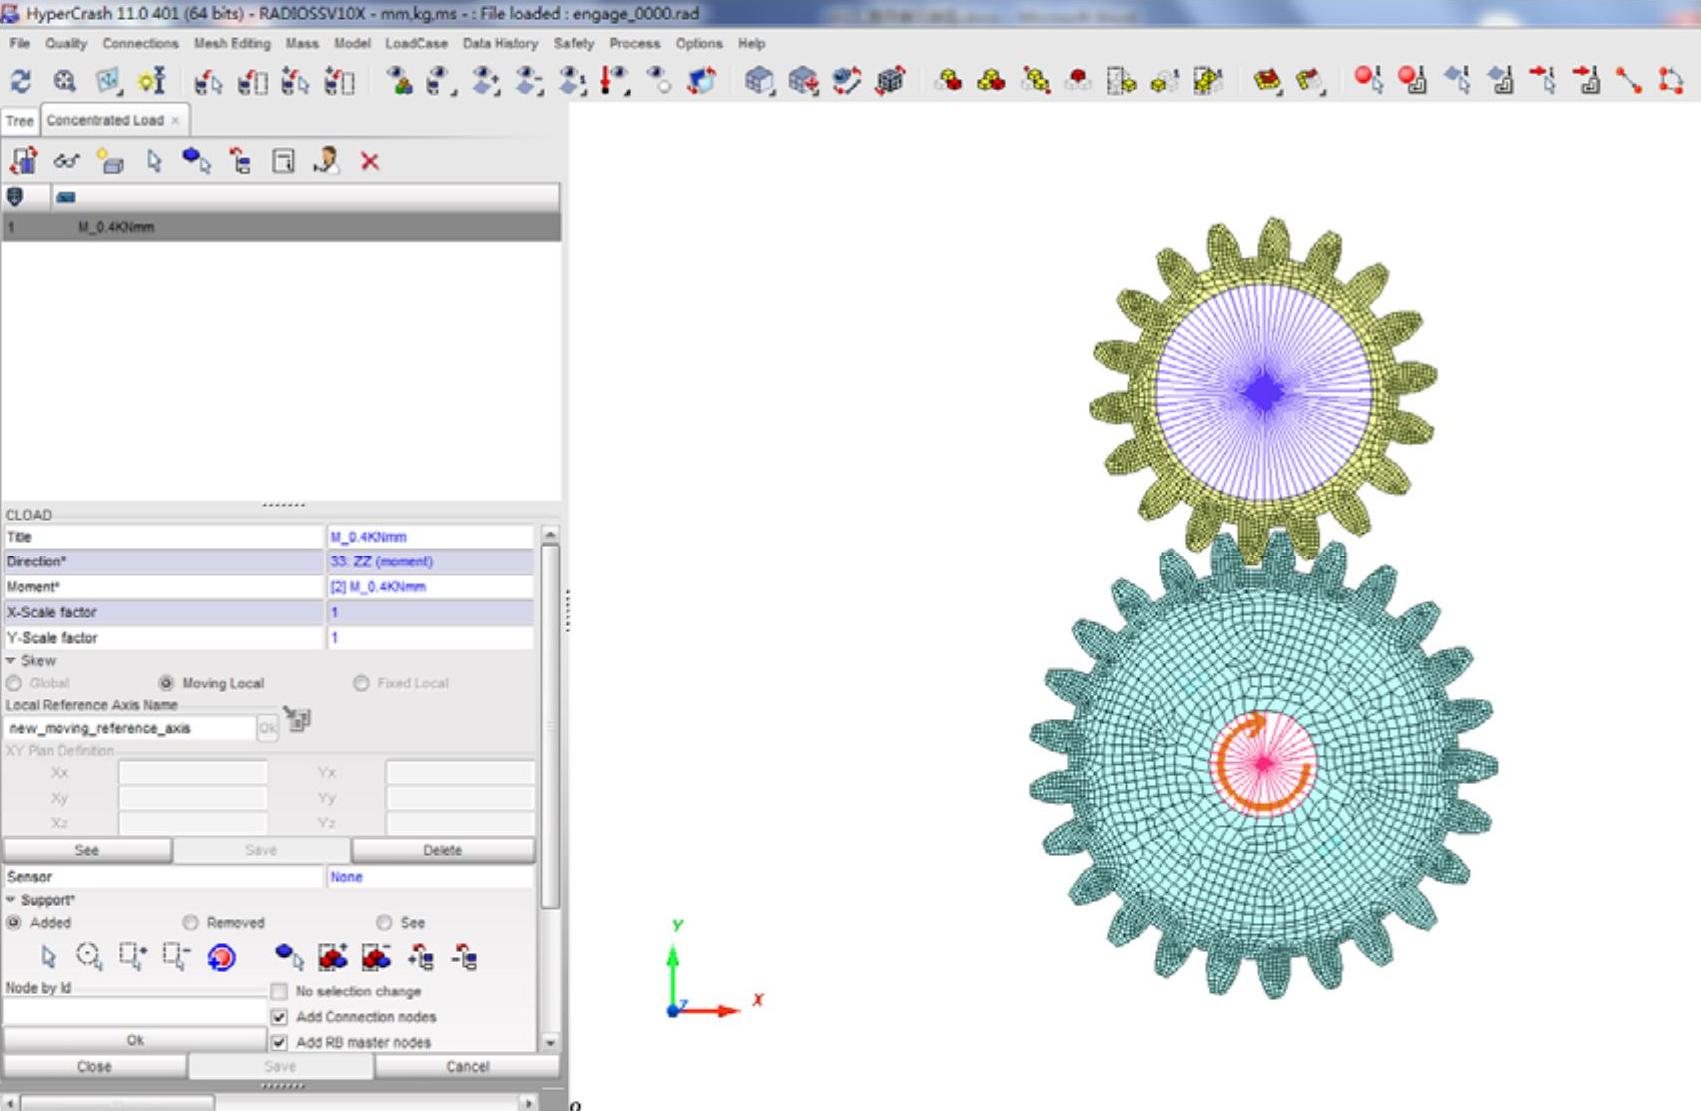Select the Removed radio button
The width and height of the screenshot is (1701, 1111).
coord(190,922)
